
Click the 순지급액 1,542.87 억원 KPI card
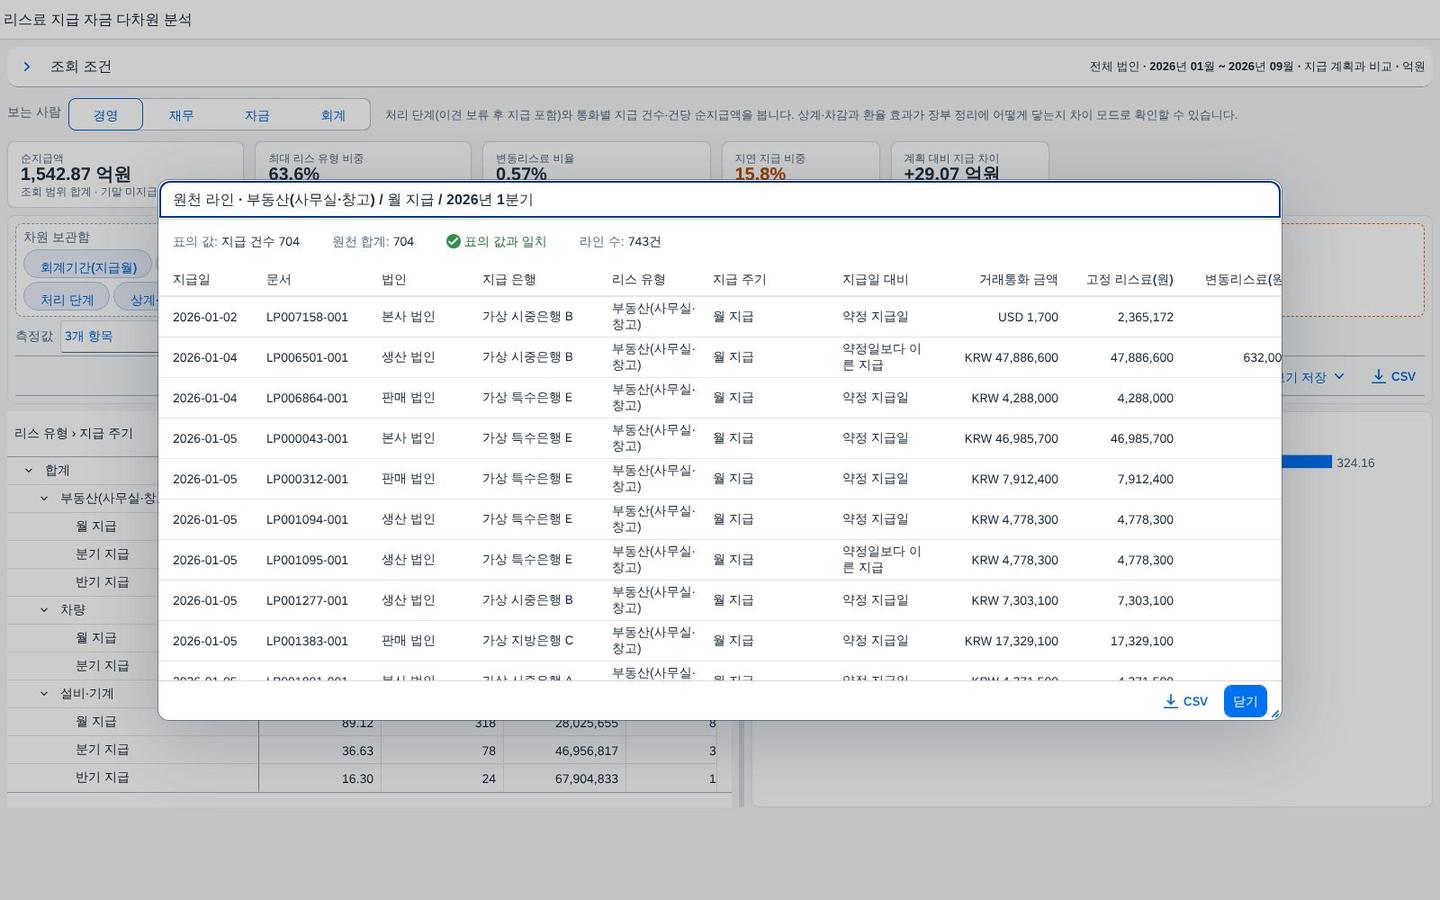125,162
